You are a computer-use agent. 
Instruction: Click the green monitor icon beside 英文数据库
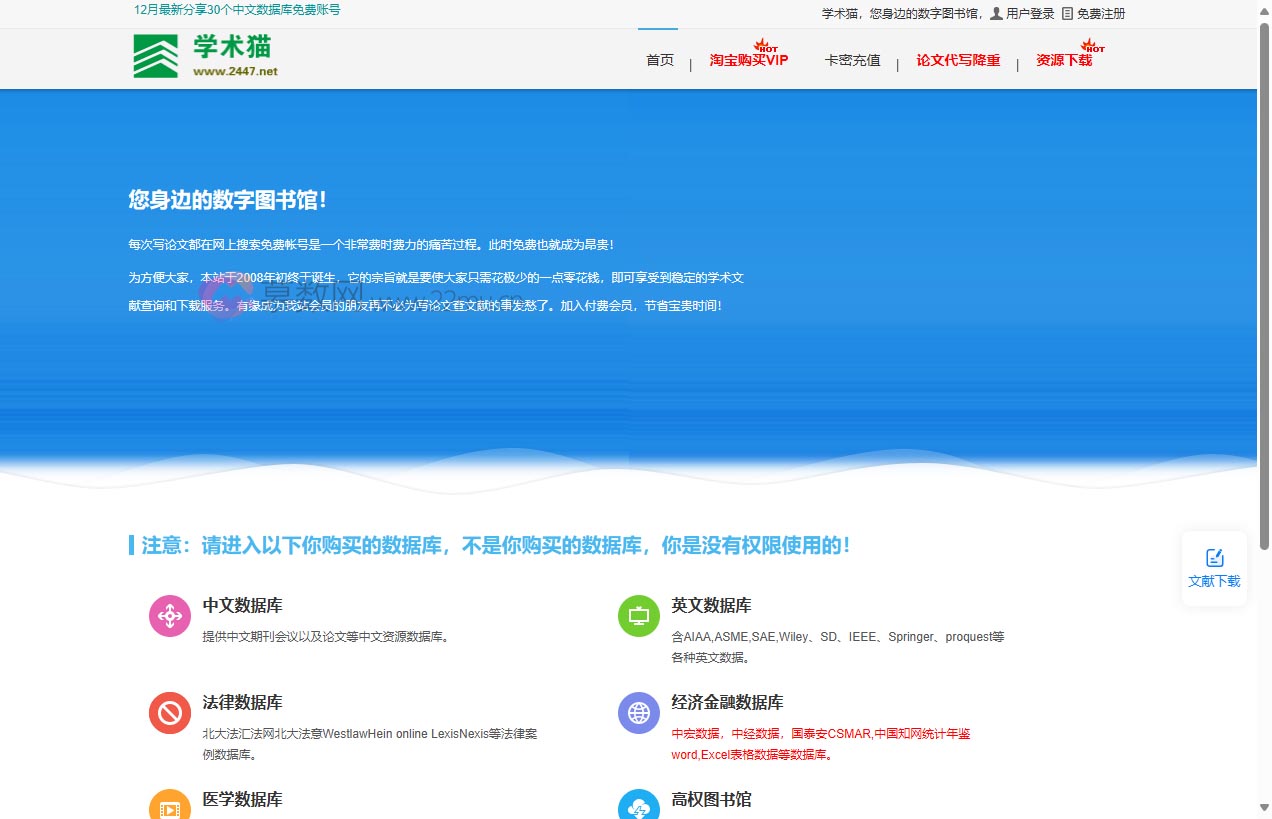(638, 616)
